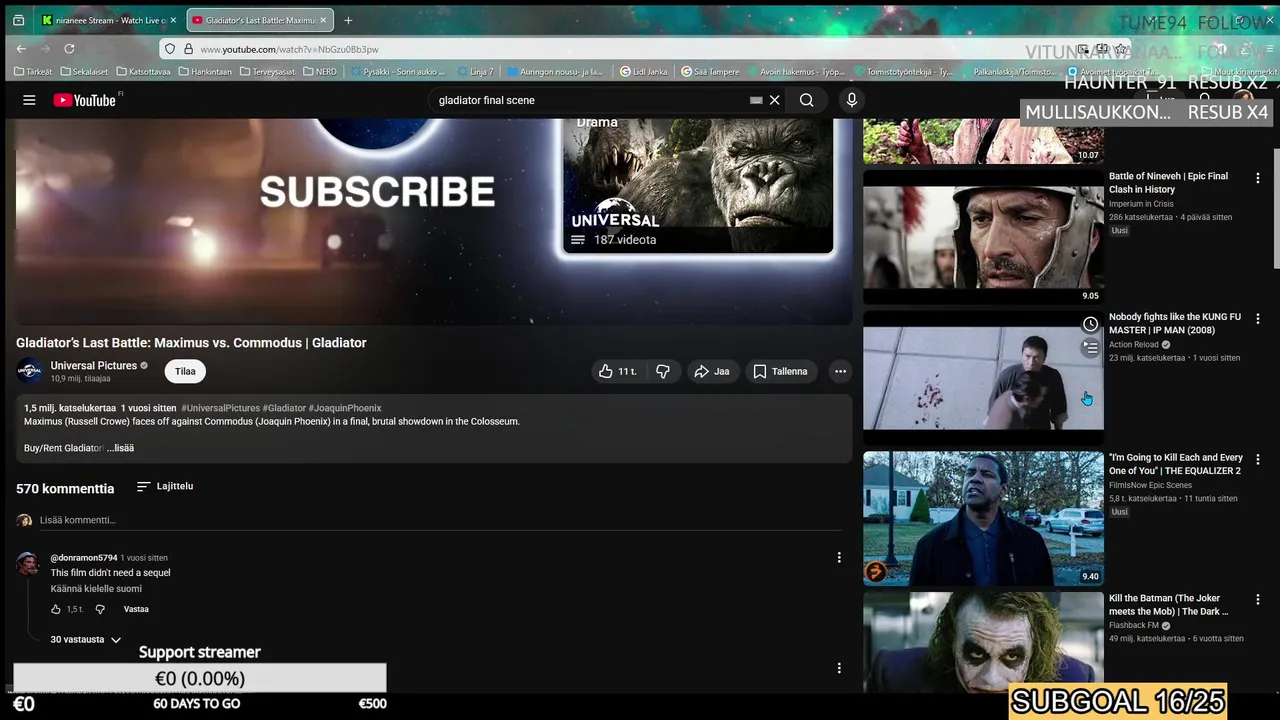The height and width of the screenshot is (720, 1280).
Task: Open options for the IP MAN video
Action: (x=1258, y=319)
